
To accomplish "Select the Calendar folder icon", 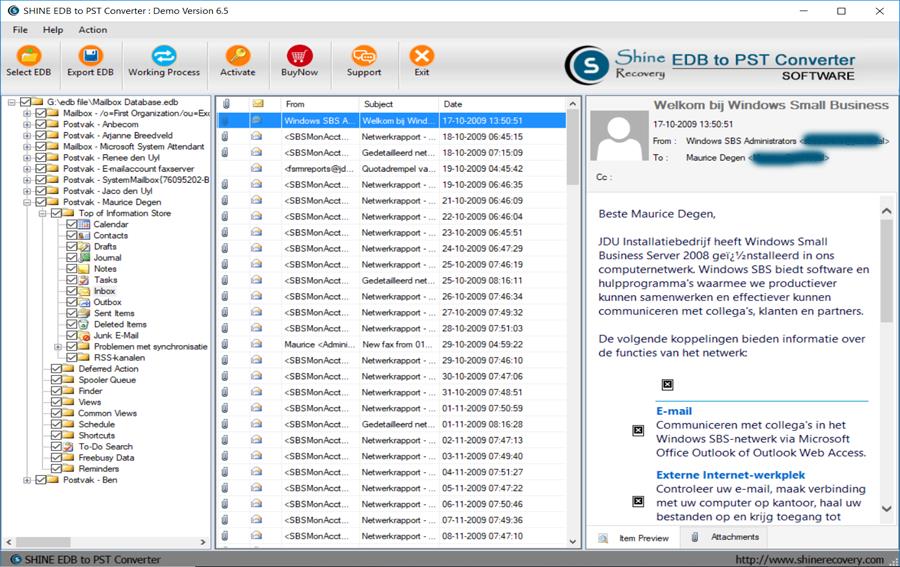I will (x=84, y=224).
